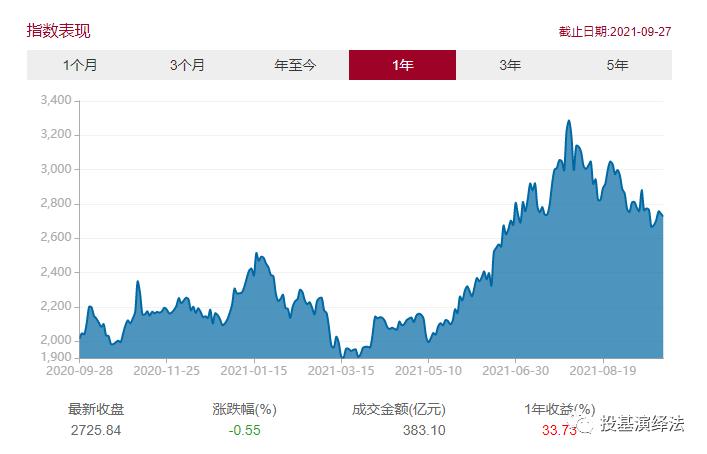Click the x-axis date 2020-11-25
This screenshot has height=454, width=707.
tap(167, 371)
